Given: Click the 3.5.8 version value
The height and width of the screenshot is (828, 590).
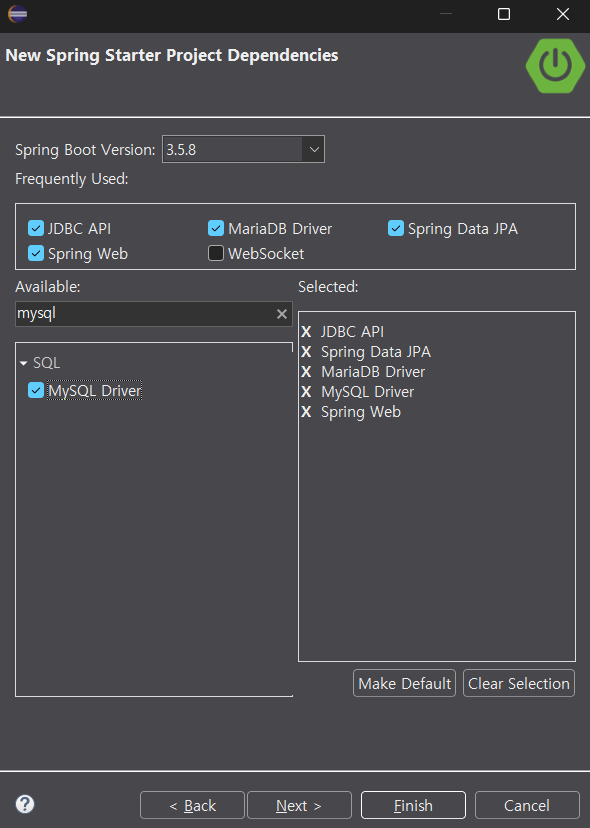Looking at the screenshot, I should pyautogui.click(x=181, y=150).
